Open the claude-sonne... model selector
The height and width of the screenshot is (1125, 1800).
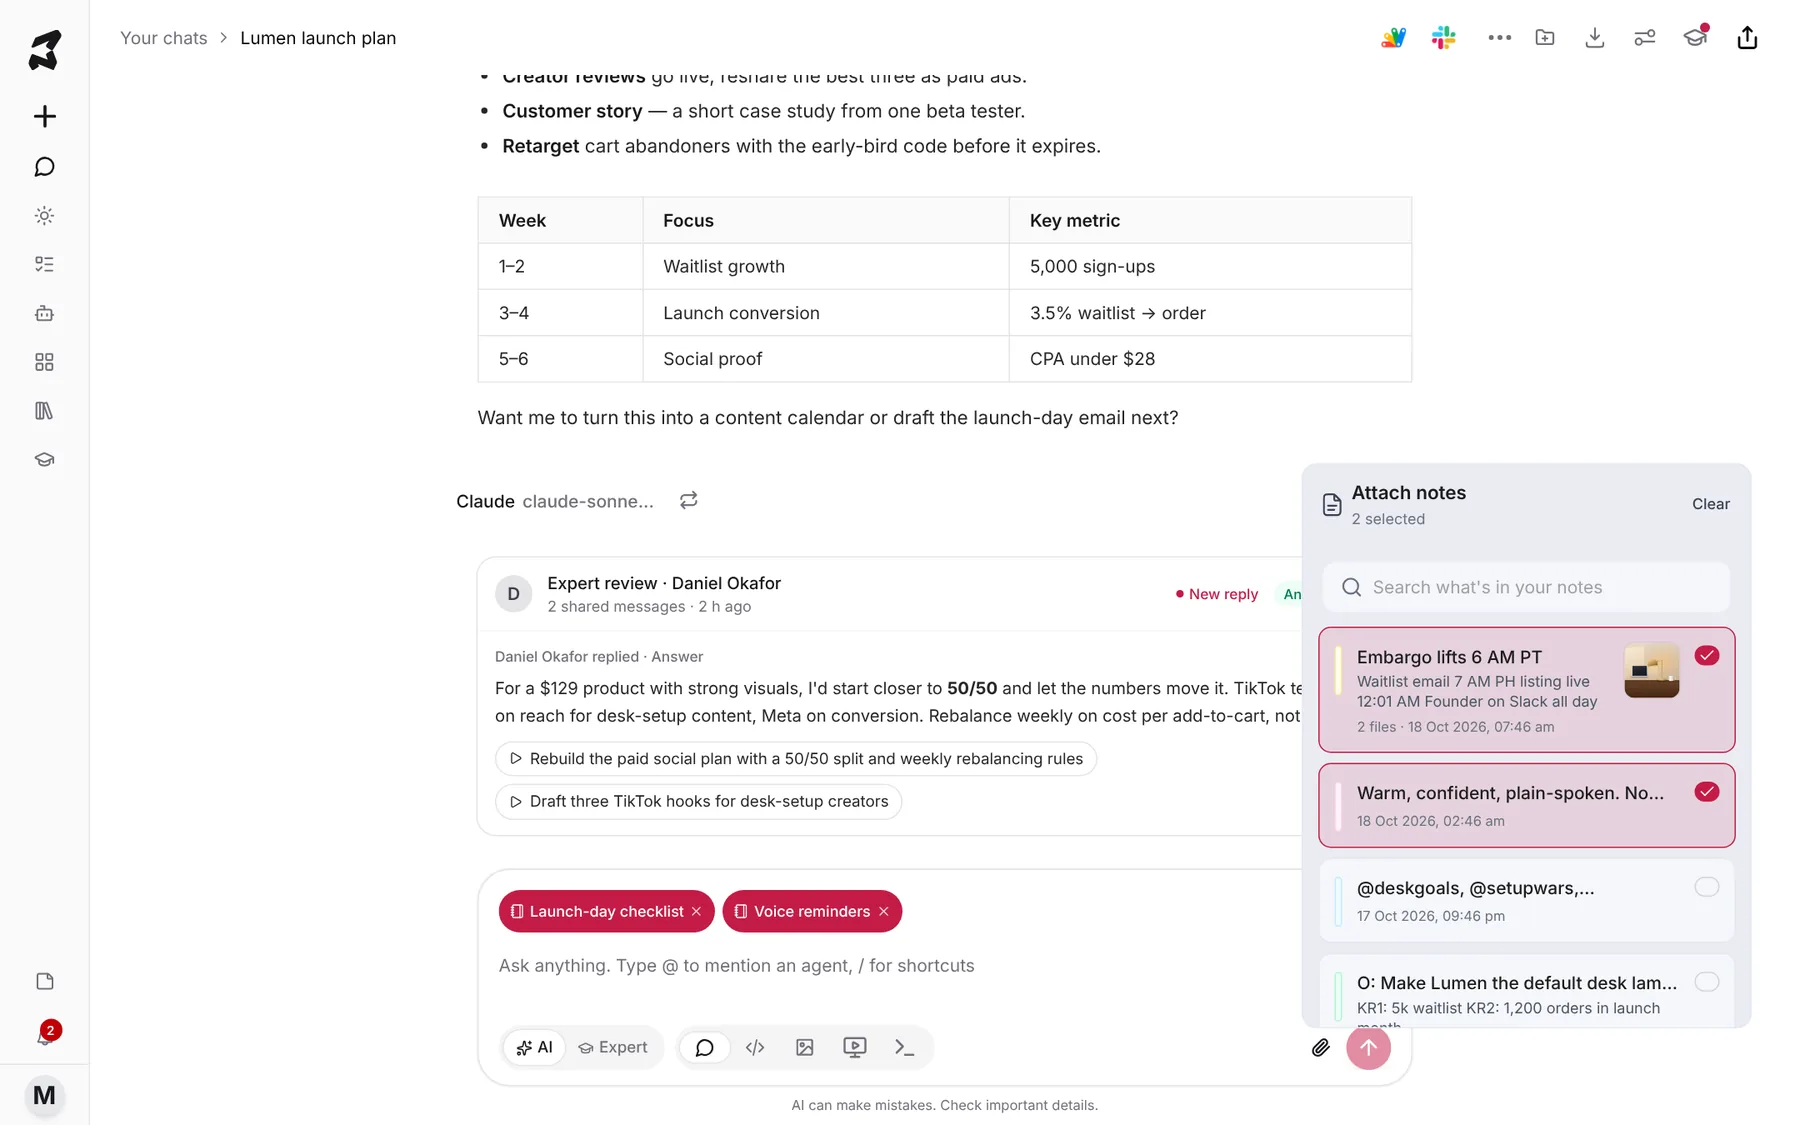click(587, 501)
